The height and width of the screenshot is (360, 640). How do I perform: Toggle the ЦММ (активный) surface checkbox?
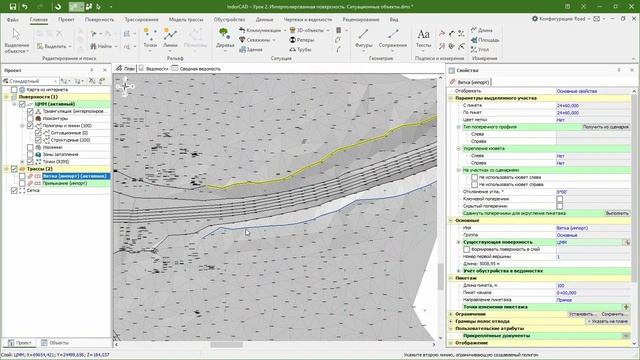pos(22,104)
